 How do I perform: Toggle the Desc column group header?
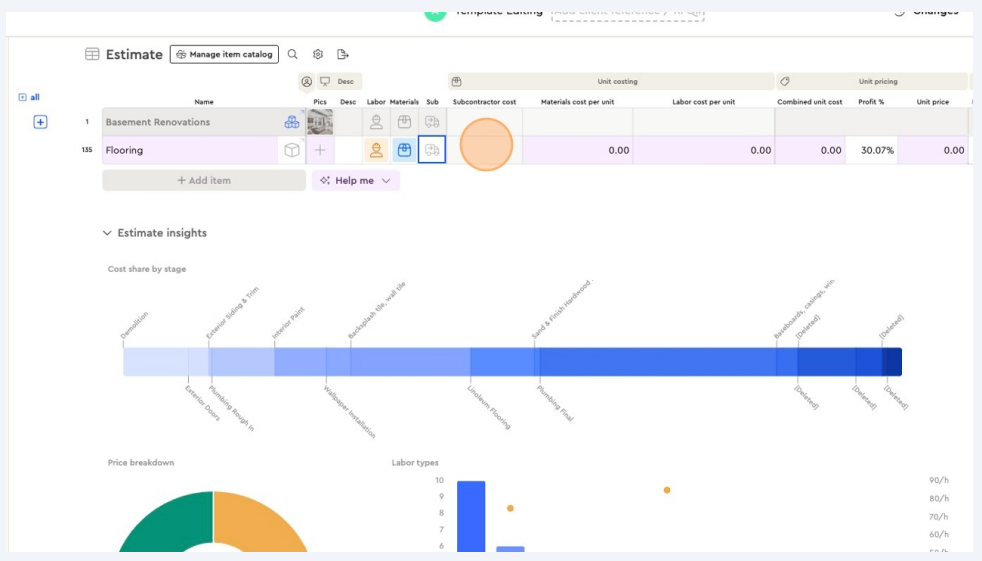tap(339, 82)
